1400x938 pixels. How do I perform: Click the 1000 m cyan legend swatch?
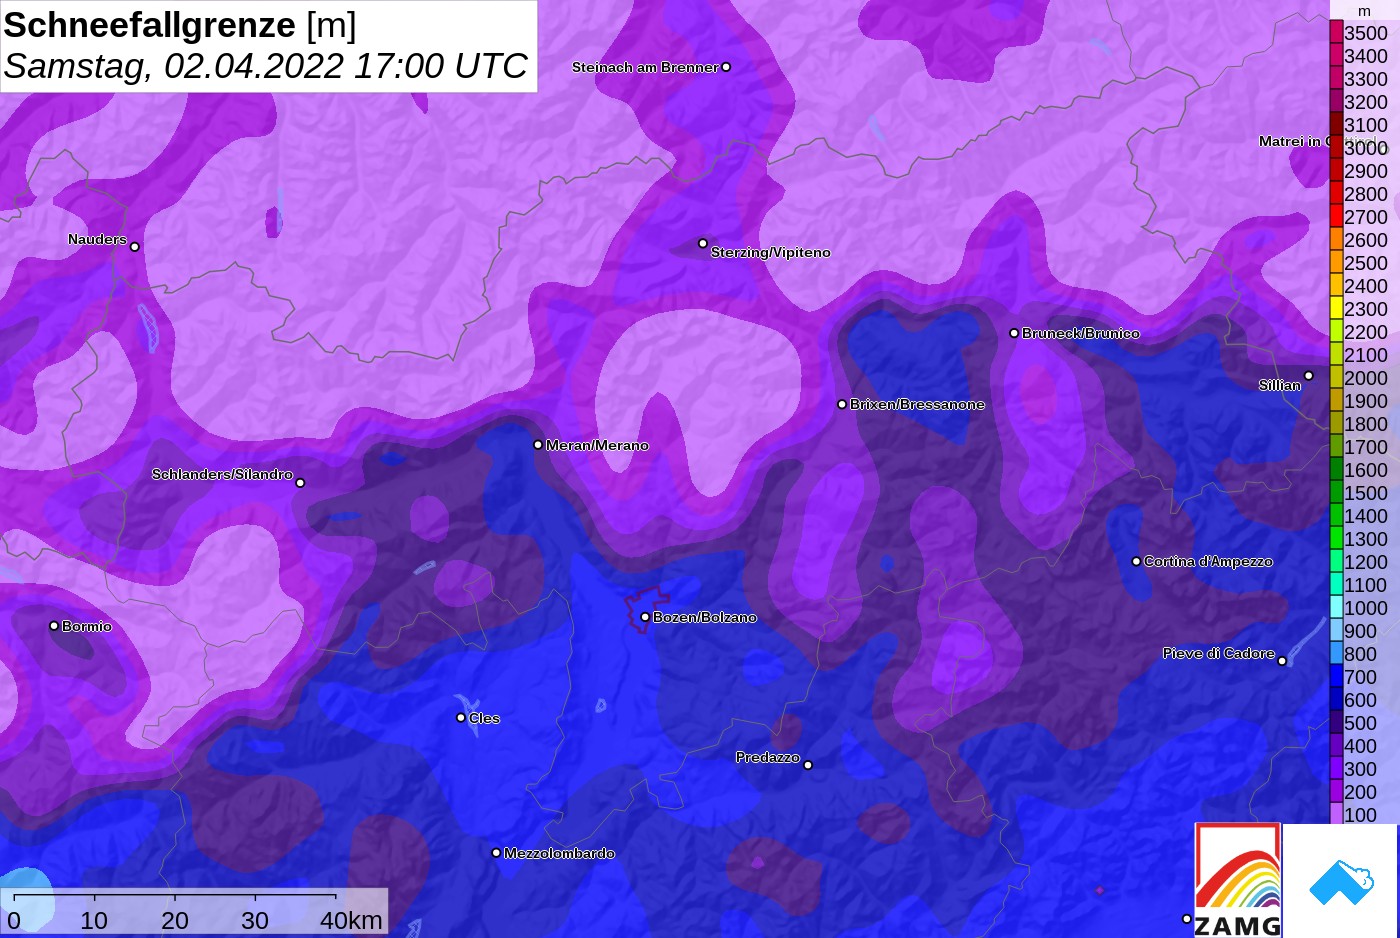coord(1336,607)
